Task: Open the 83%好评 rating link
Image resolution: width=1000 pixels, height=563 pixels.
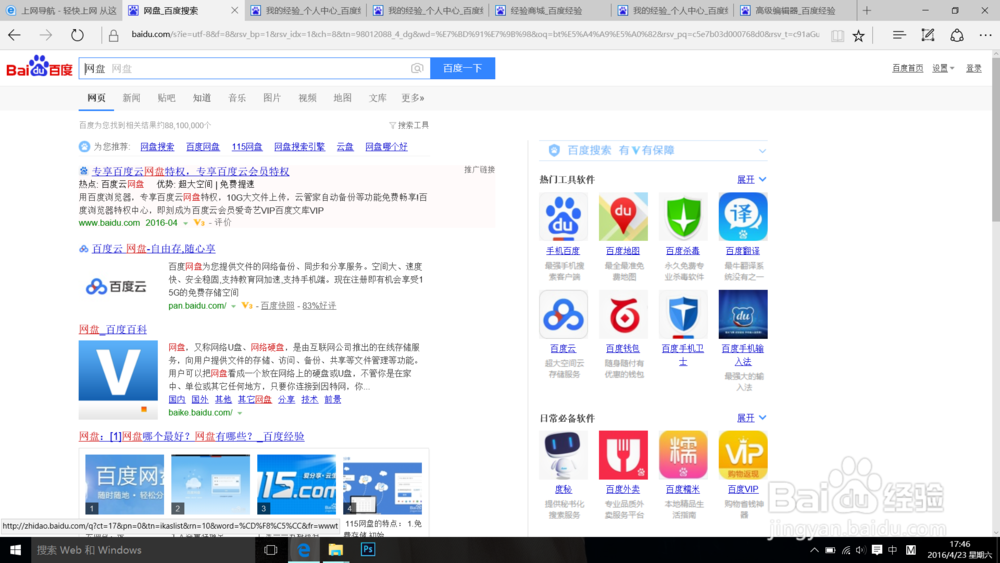Action: point(319,306)
